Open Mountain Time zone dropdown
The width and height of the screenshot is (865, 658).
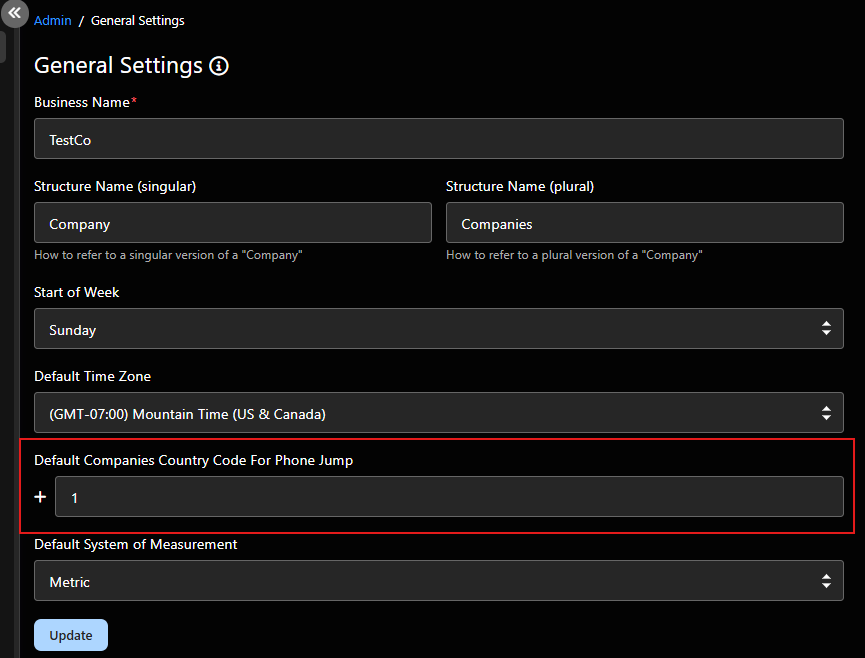(x=439, y=413)
